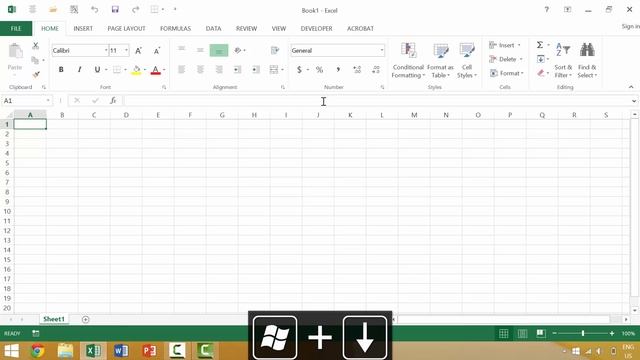Click the Decrease Decimal icon
The height and width of the screenshot is (360, 640).
point(376,70)
